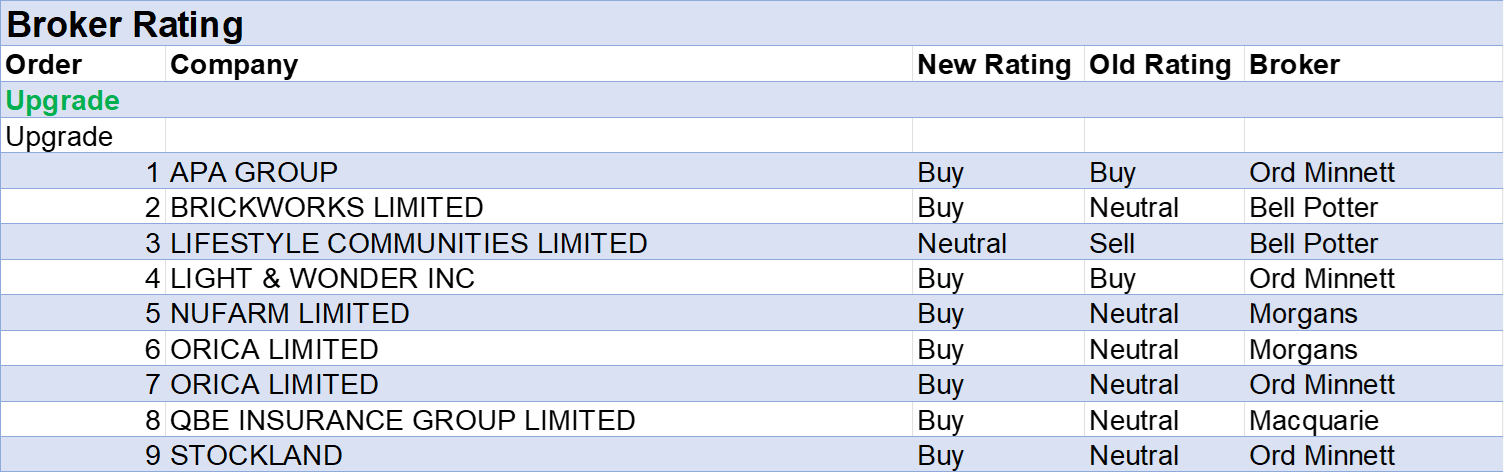
Task: Select the STOCKLAND company cell
Action: (x=256, y=455)
